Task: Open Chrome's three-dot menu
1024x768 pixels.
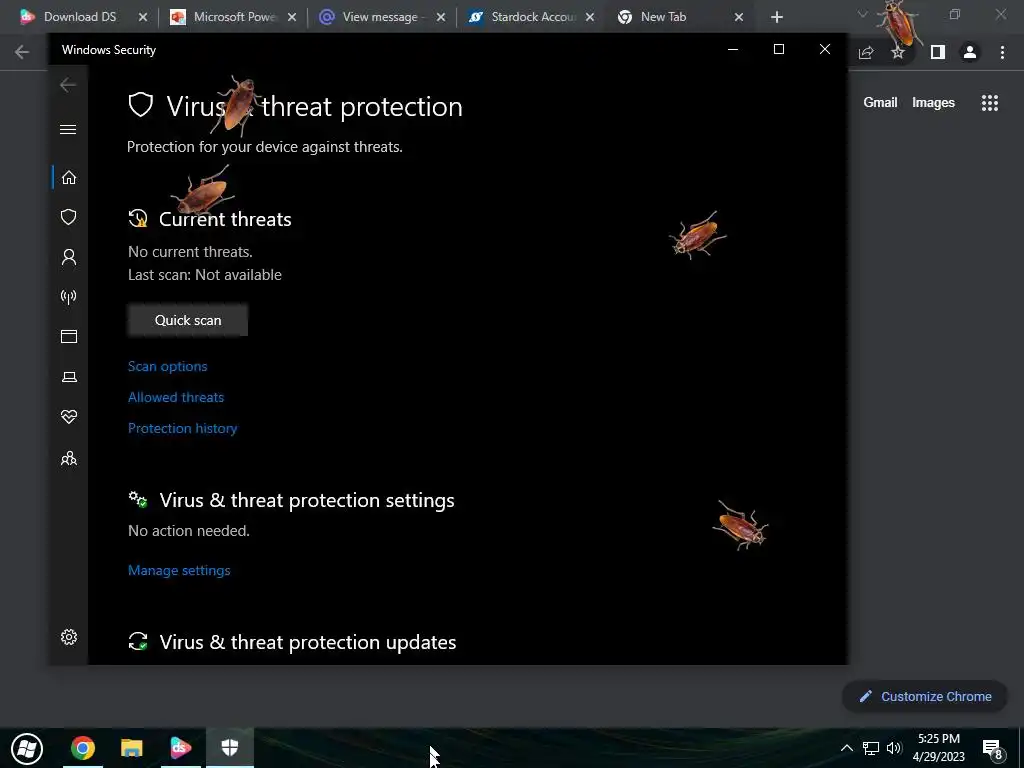Action: (1002, 52)
